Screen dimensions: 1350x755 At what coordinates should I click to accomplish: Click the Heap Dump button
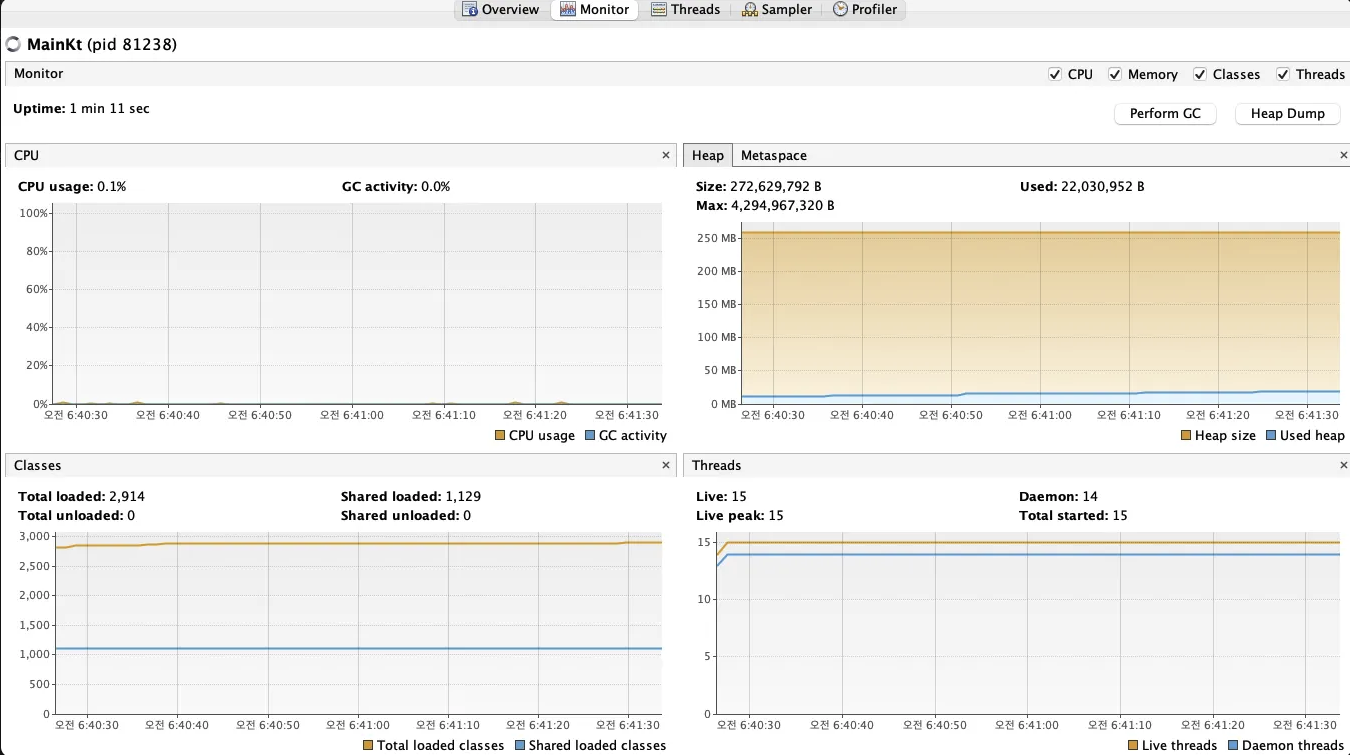[x=1287, y=114]
